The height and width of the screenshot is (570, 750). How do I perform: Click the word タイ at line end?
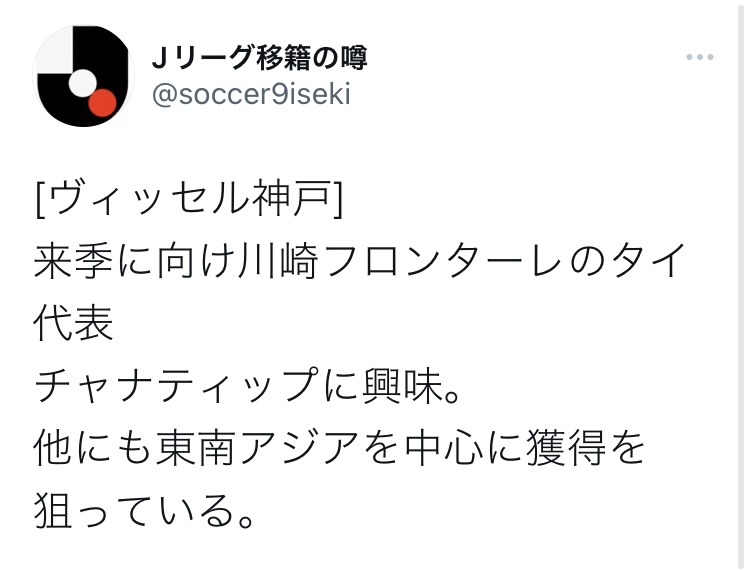click(657, 264)
